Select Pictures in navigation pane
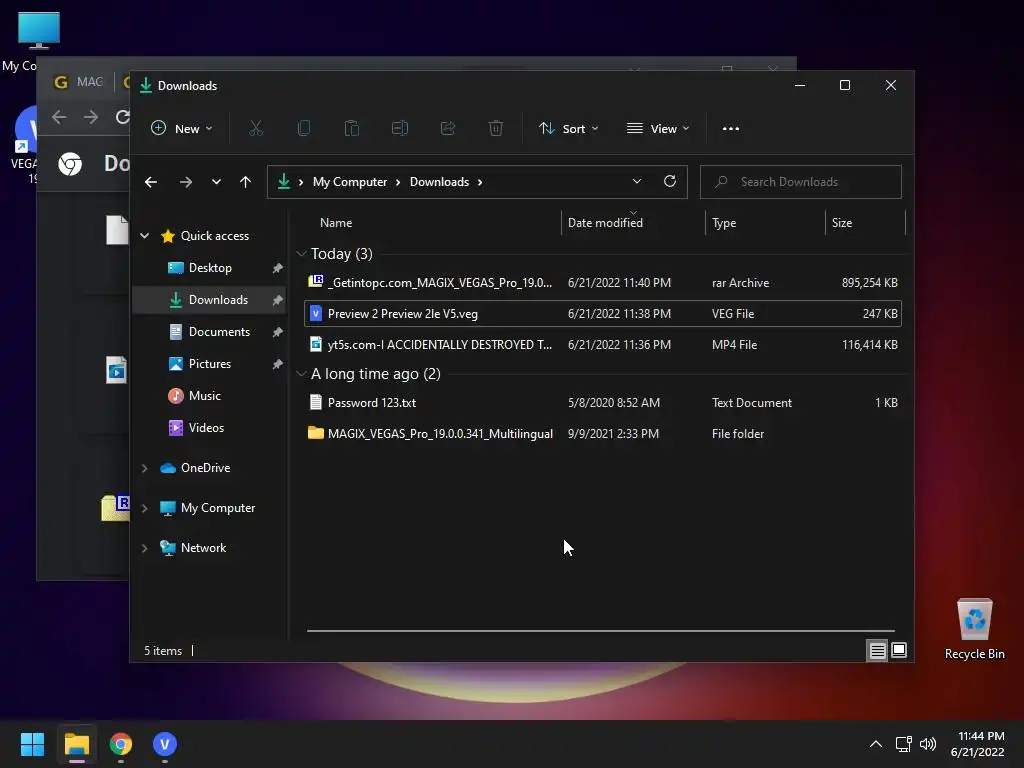This screenshot has height=768, width=1024. pyautogui.click(x=210, y=364)
